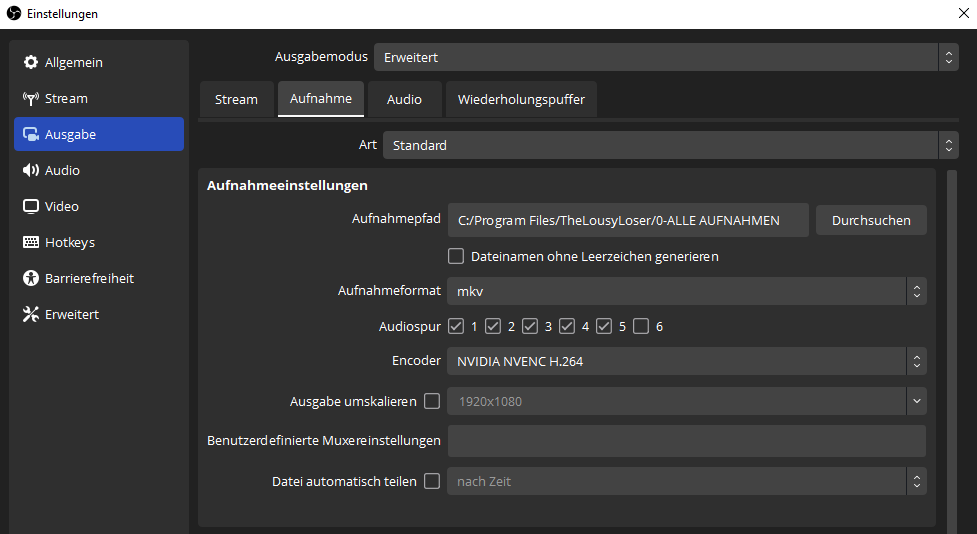
Task: Open Audio settings via speaker icon
Action: pos(30,171)
